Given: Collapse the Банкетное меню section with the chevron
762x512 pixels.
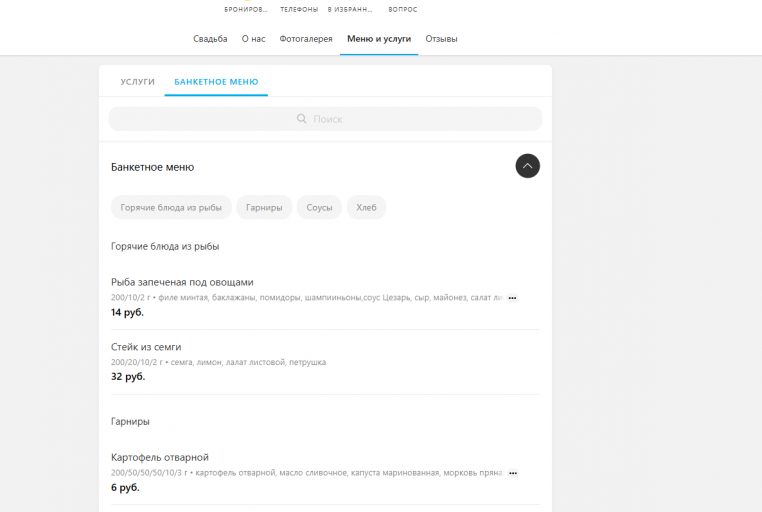Looking at the screenshot, I should point(527,166).
